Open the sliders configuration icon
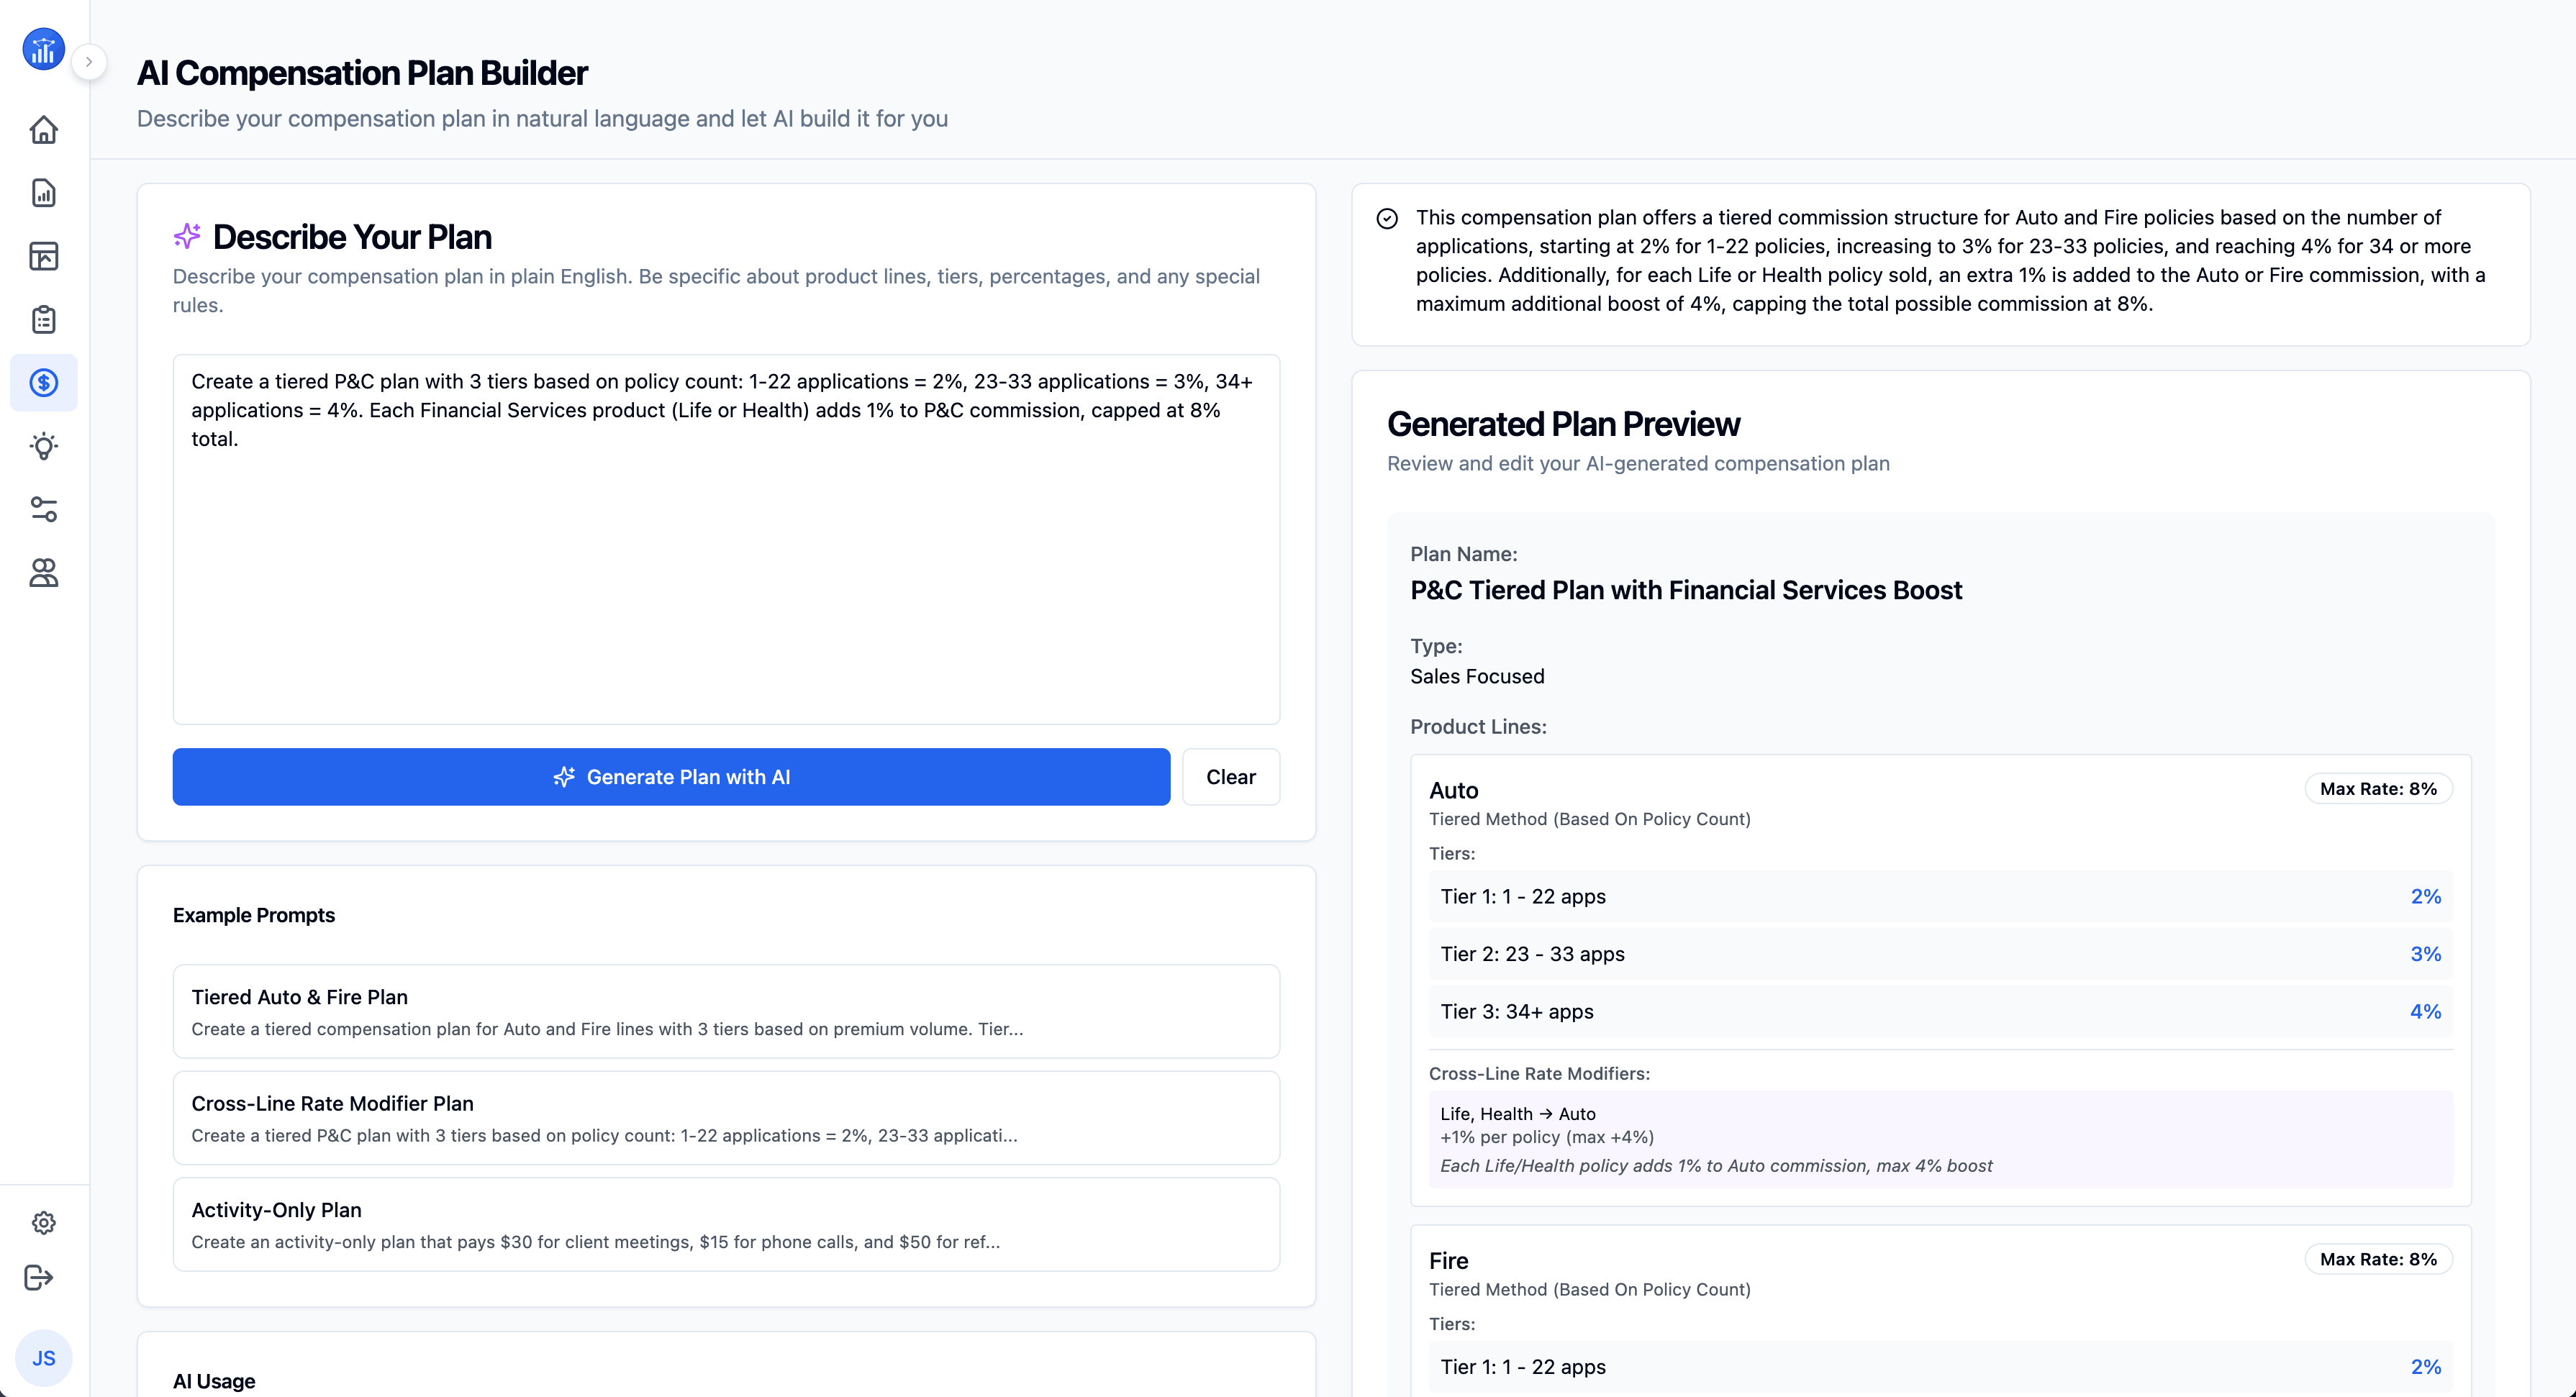The width and height of the screenshot is (2576, 1397). tap(43, 509)
